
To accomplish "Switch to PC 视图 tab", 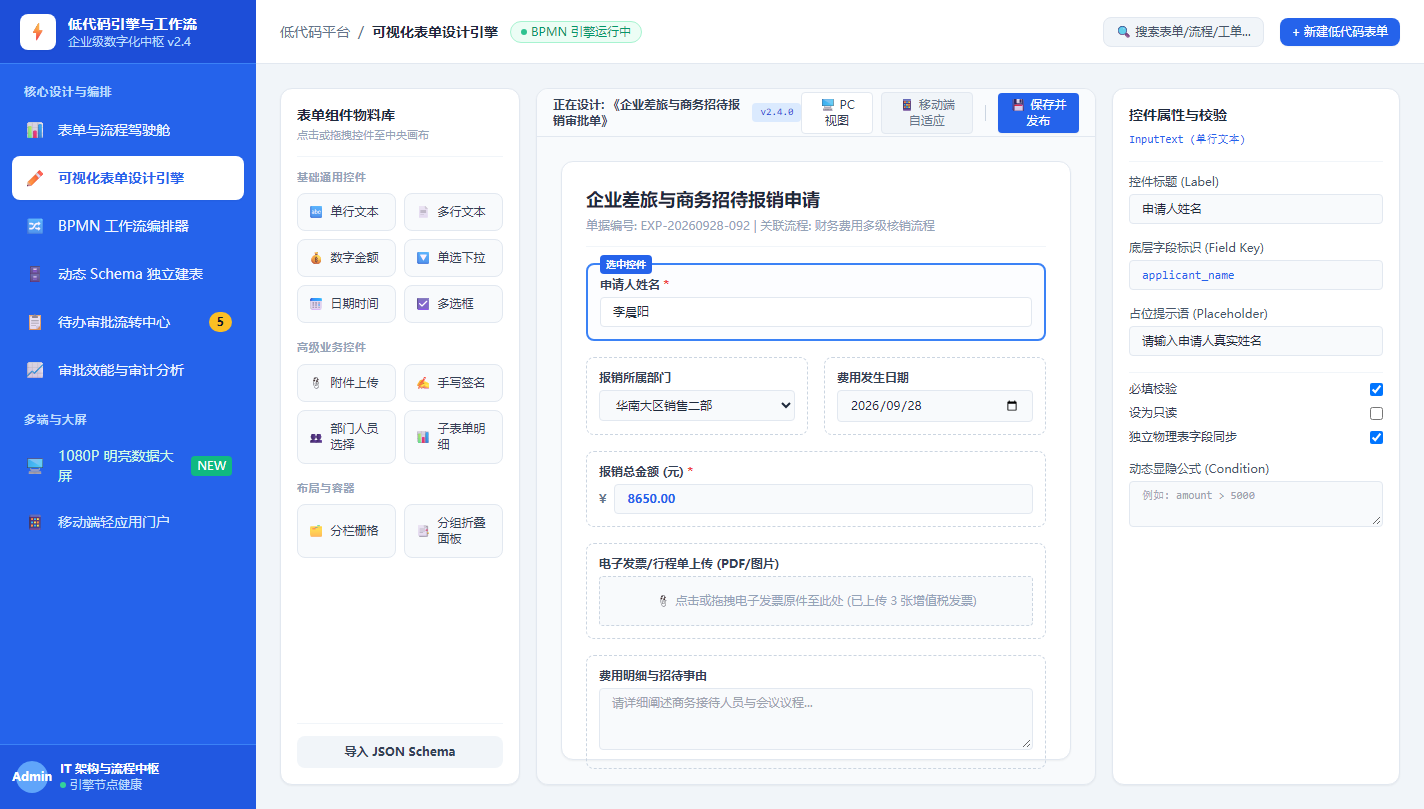I will point(837,113).
